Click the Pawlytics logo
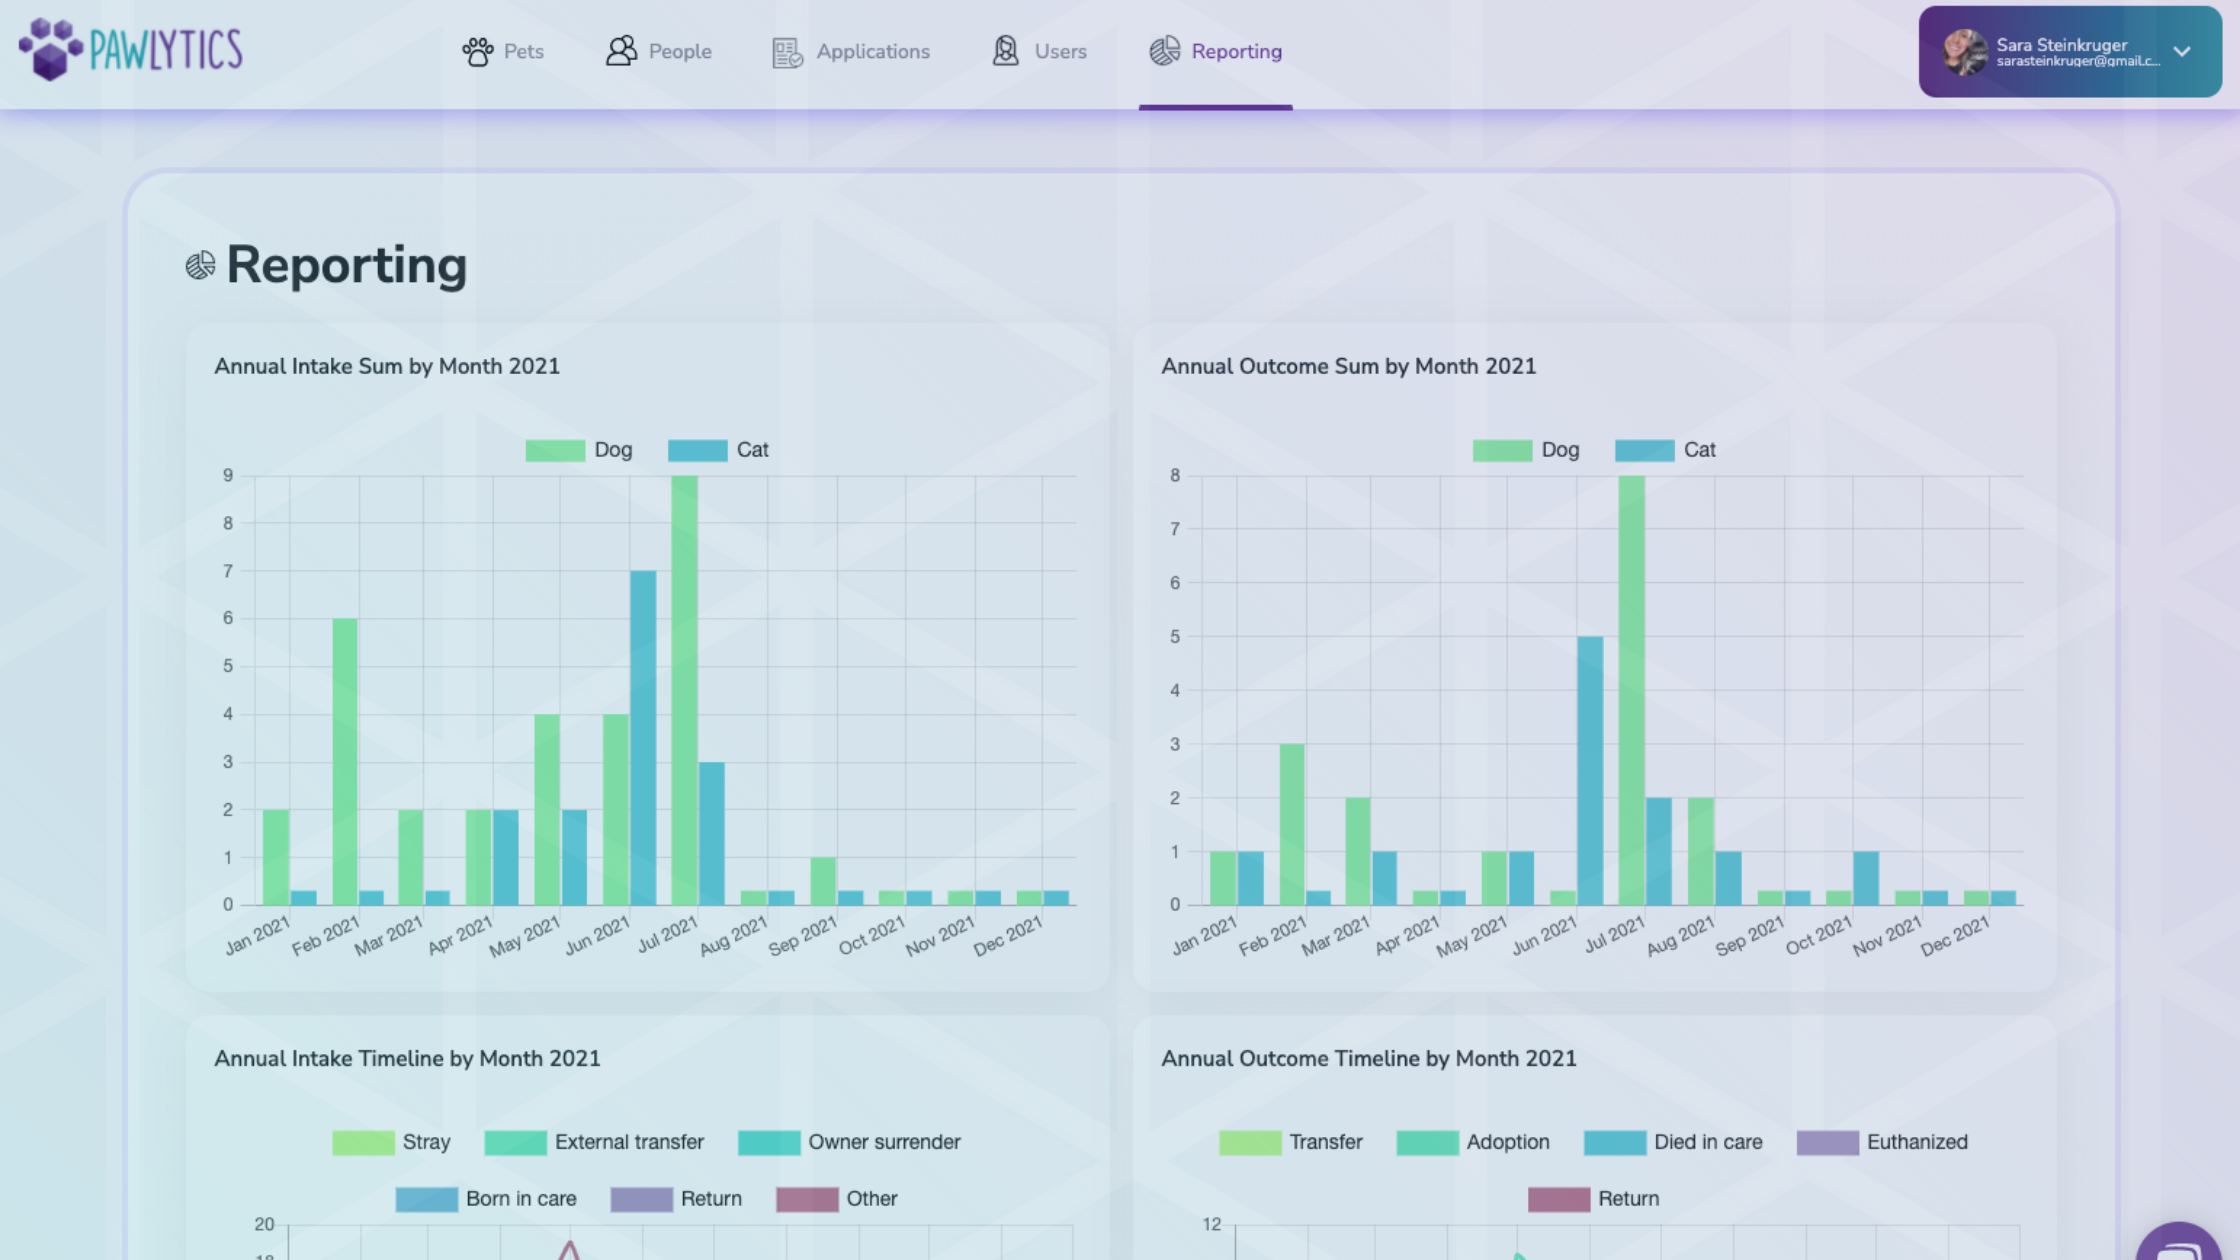Image resolution: width=2240 pixels, height=1260 pixels. (131, 49)
